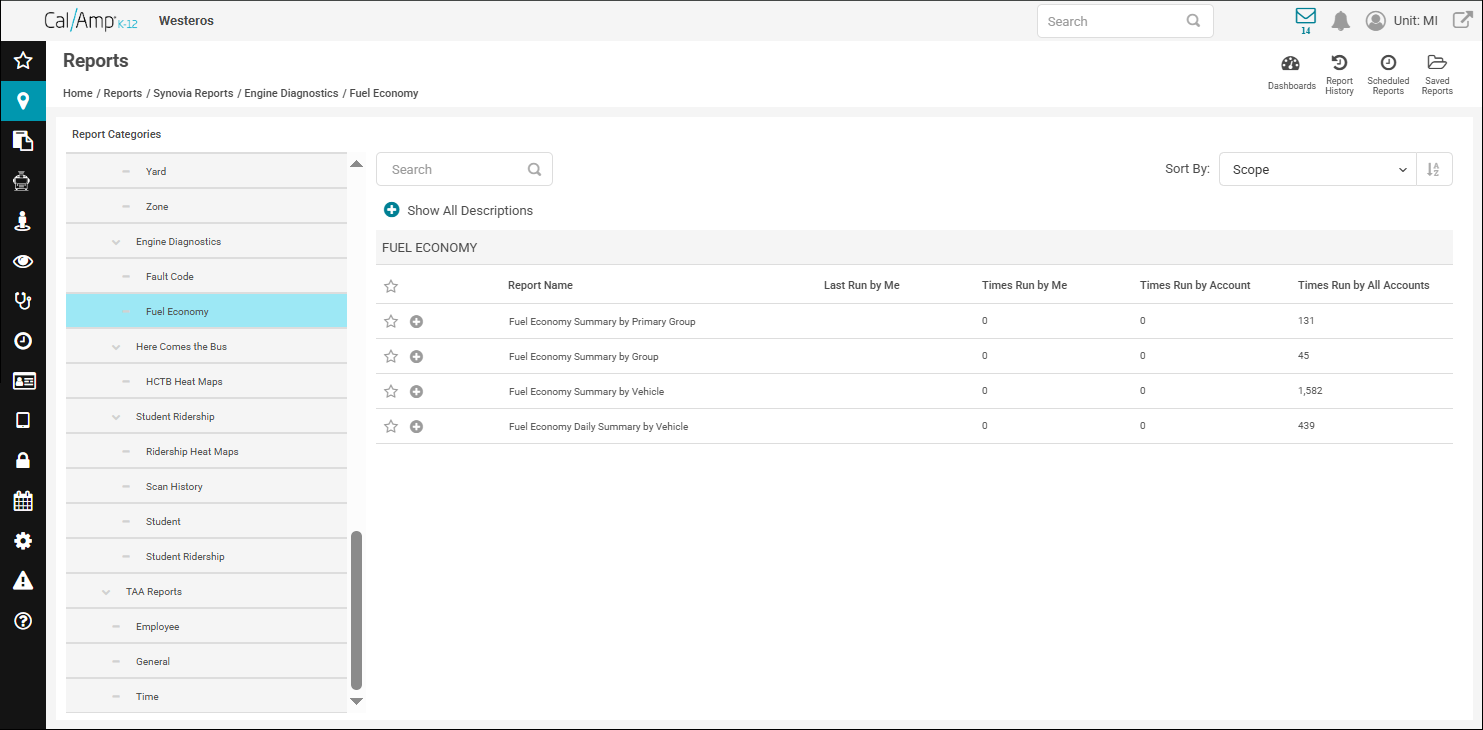Screen dimensions: 1483x730
Task: Select the HCTB Heat Maps category
Action: pos(206,381)
